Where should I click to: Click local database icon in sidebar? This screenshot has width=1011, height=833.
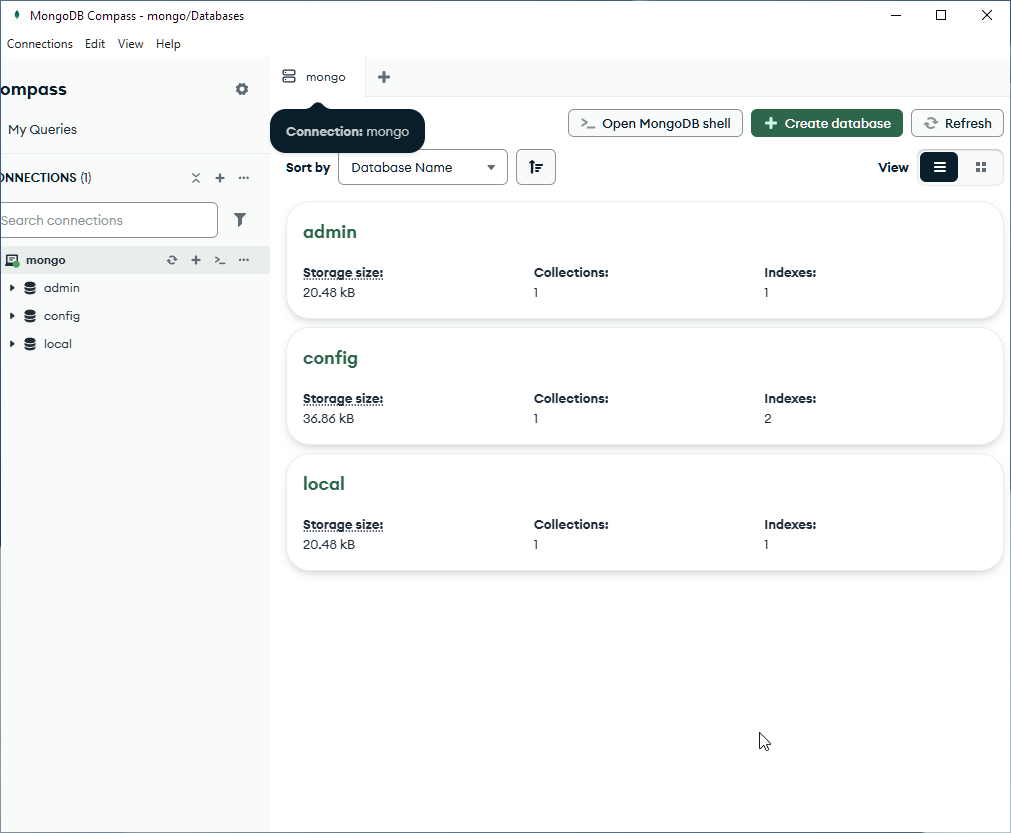30,344
